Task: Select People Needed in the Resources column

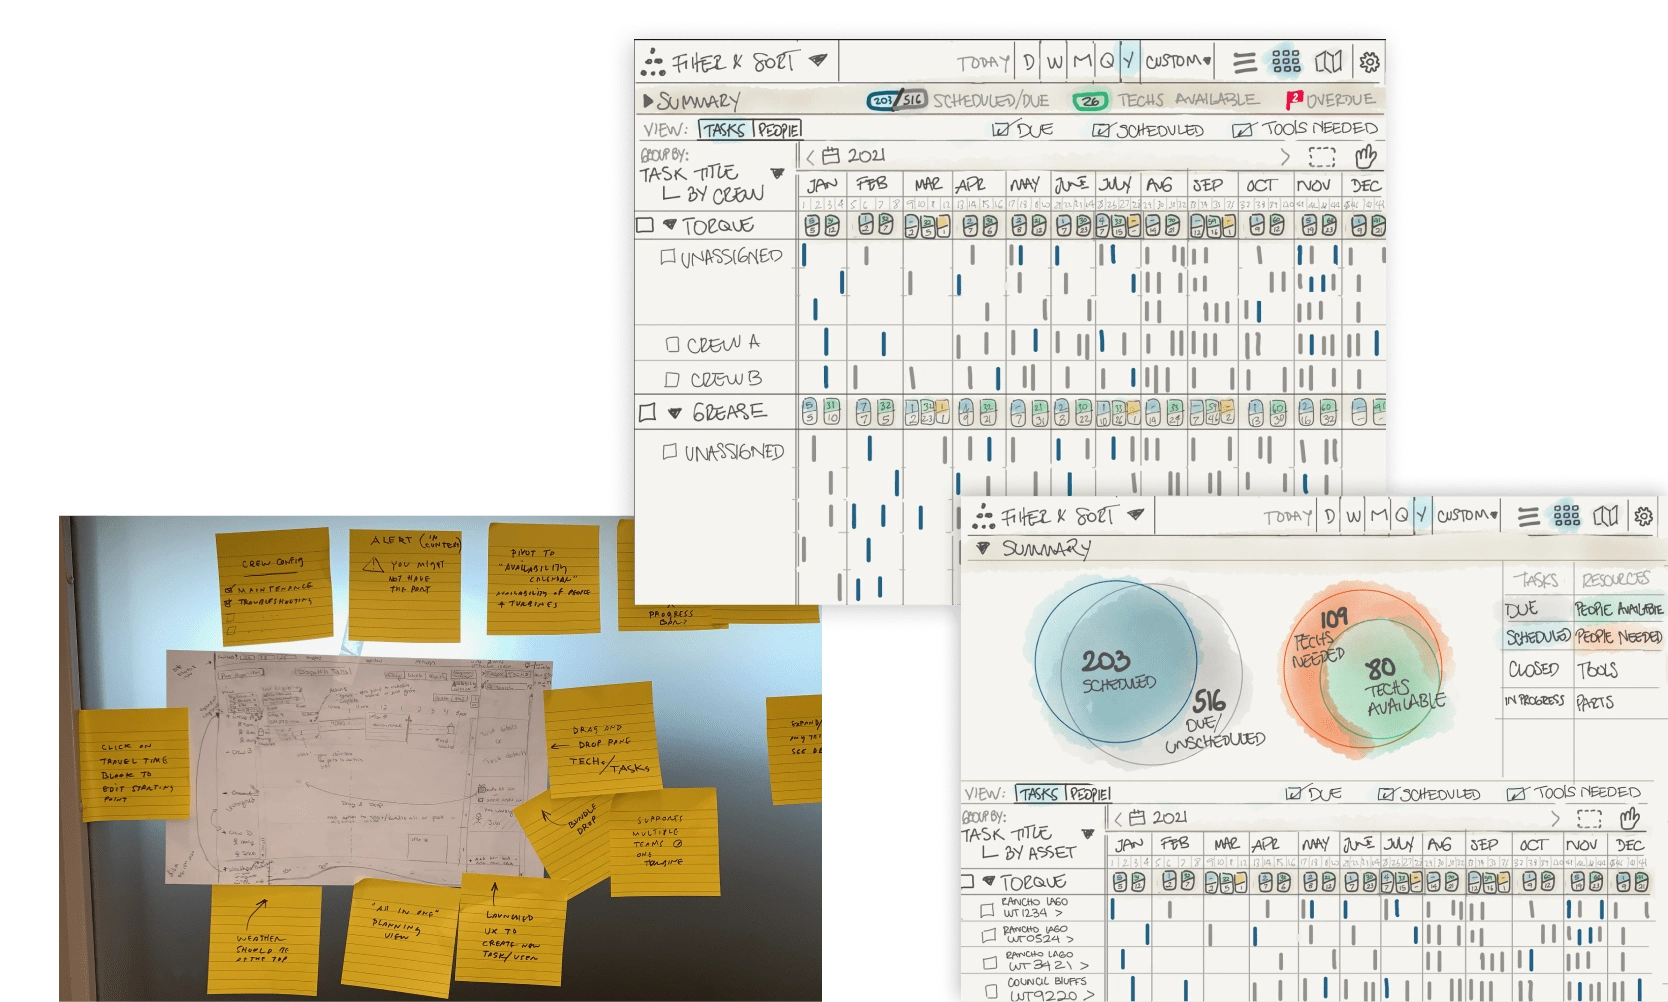Action: [1619, 637]
